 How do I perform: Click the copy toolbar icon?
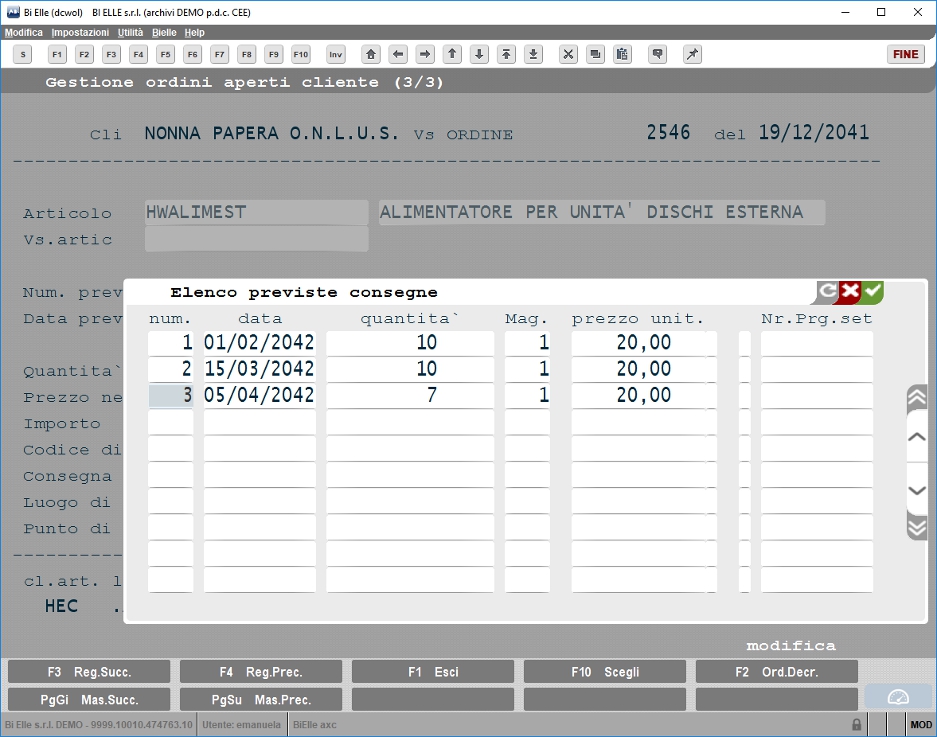pos(595,54)
